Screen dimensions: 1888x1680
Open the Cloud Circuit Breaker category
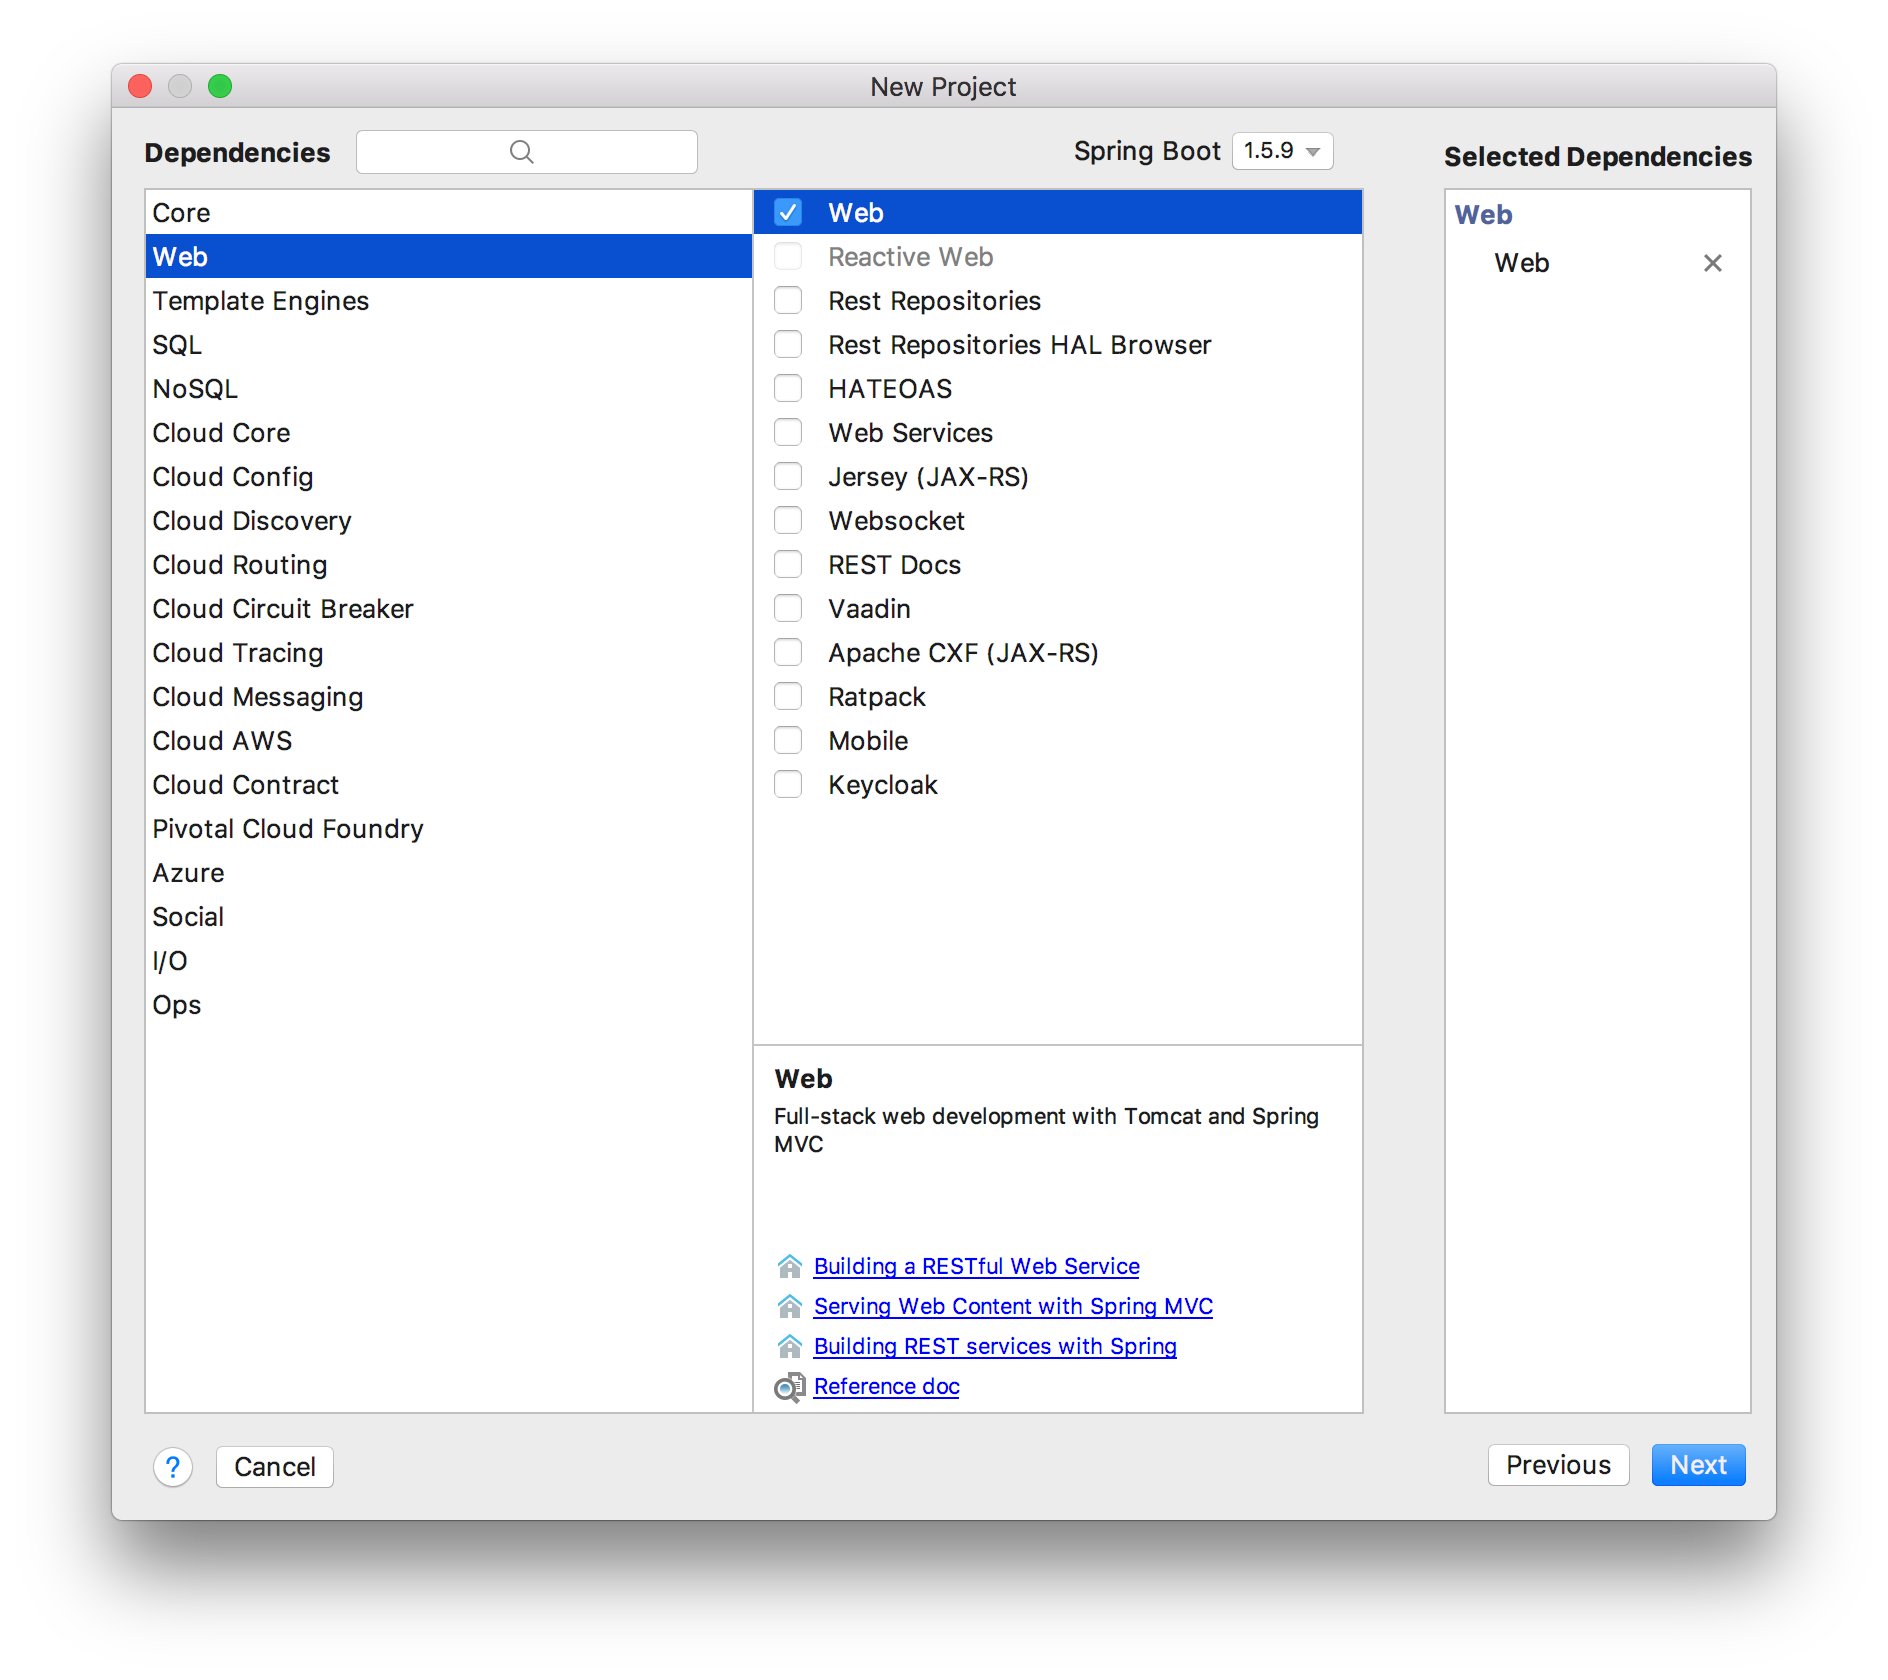pyautogui.click(x=448, y=608)
